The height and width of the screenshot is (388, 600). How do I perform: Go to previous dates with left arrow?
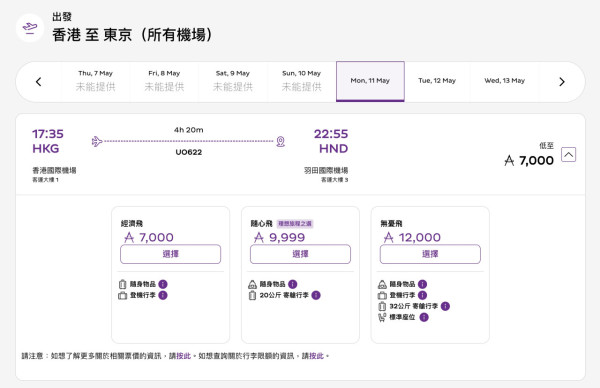pos(39,82)
